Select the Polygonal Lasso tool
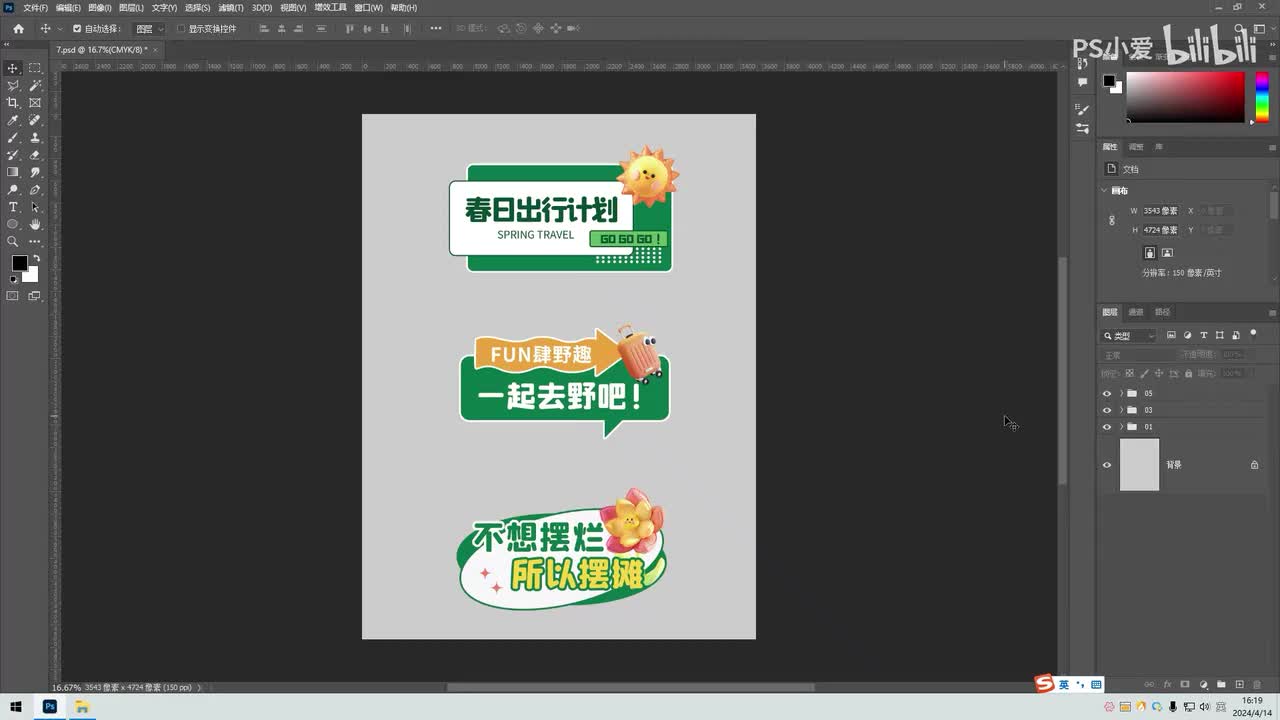Viewport: 1280px width, 720px height. point(13,86)
